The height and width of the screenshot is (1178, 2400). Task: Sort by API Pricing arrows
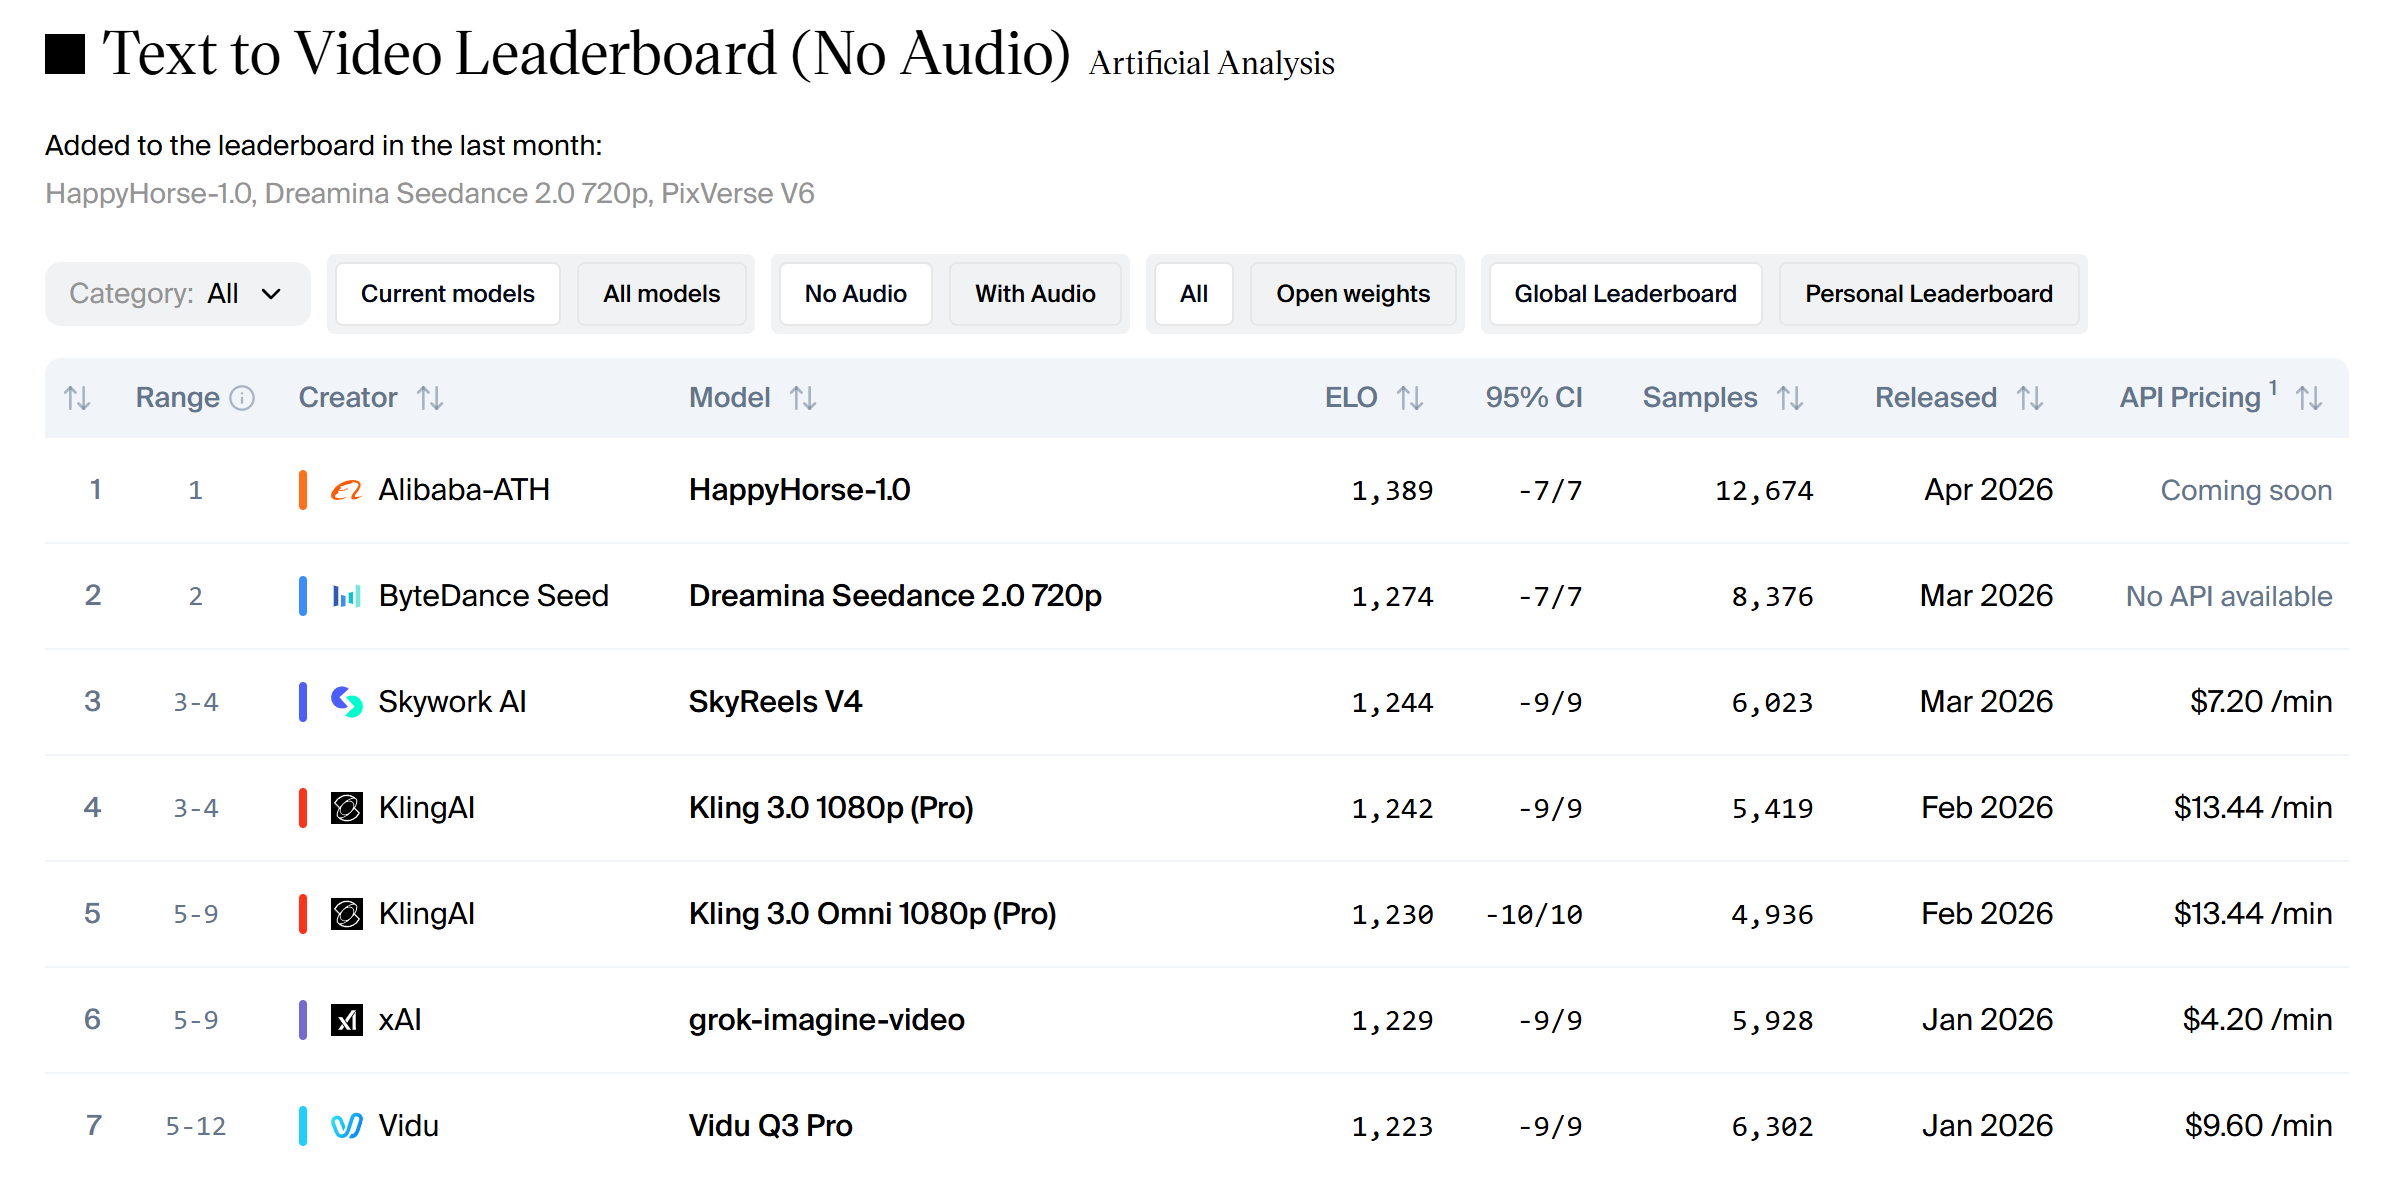2308,398
